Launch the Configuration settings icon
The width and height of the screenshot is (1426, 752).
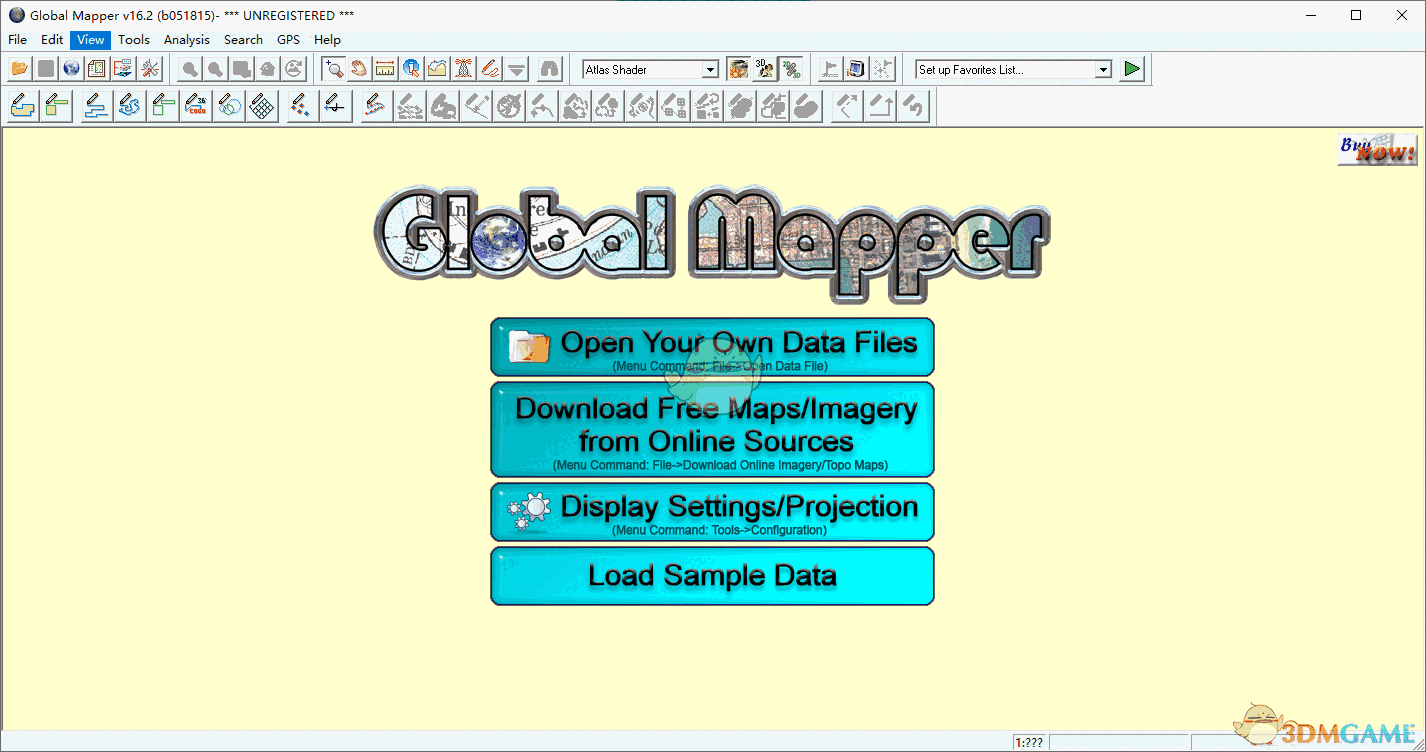[150, 68]
